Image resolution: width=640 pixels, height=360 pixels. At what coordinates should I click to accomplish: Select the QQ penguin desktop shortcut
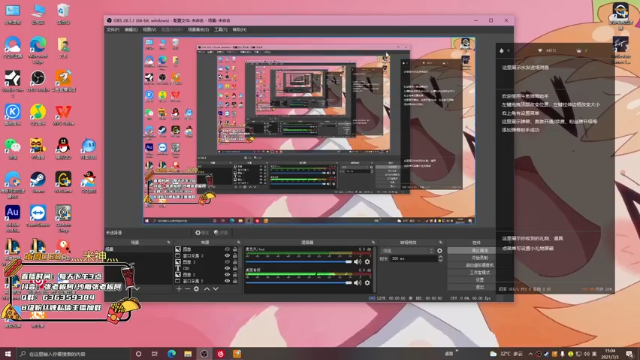(x=63, y=148)
